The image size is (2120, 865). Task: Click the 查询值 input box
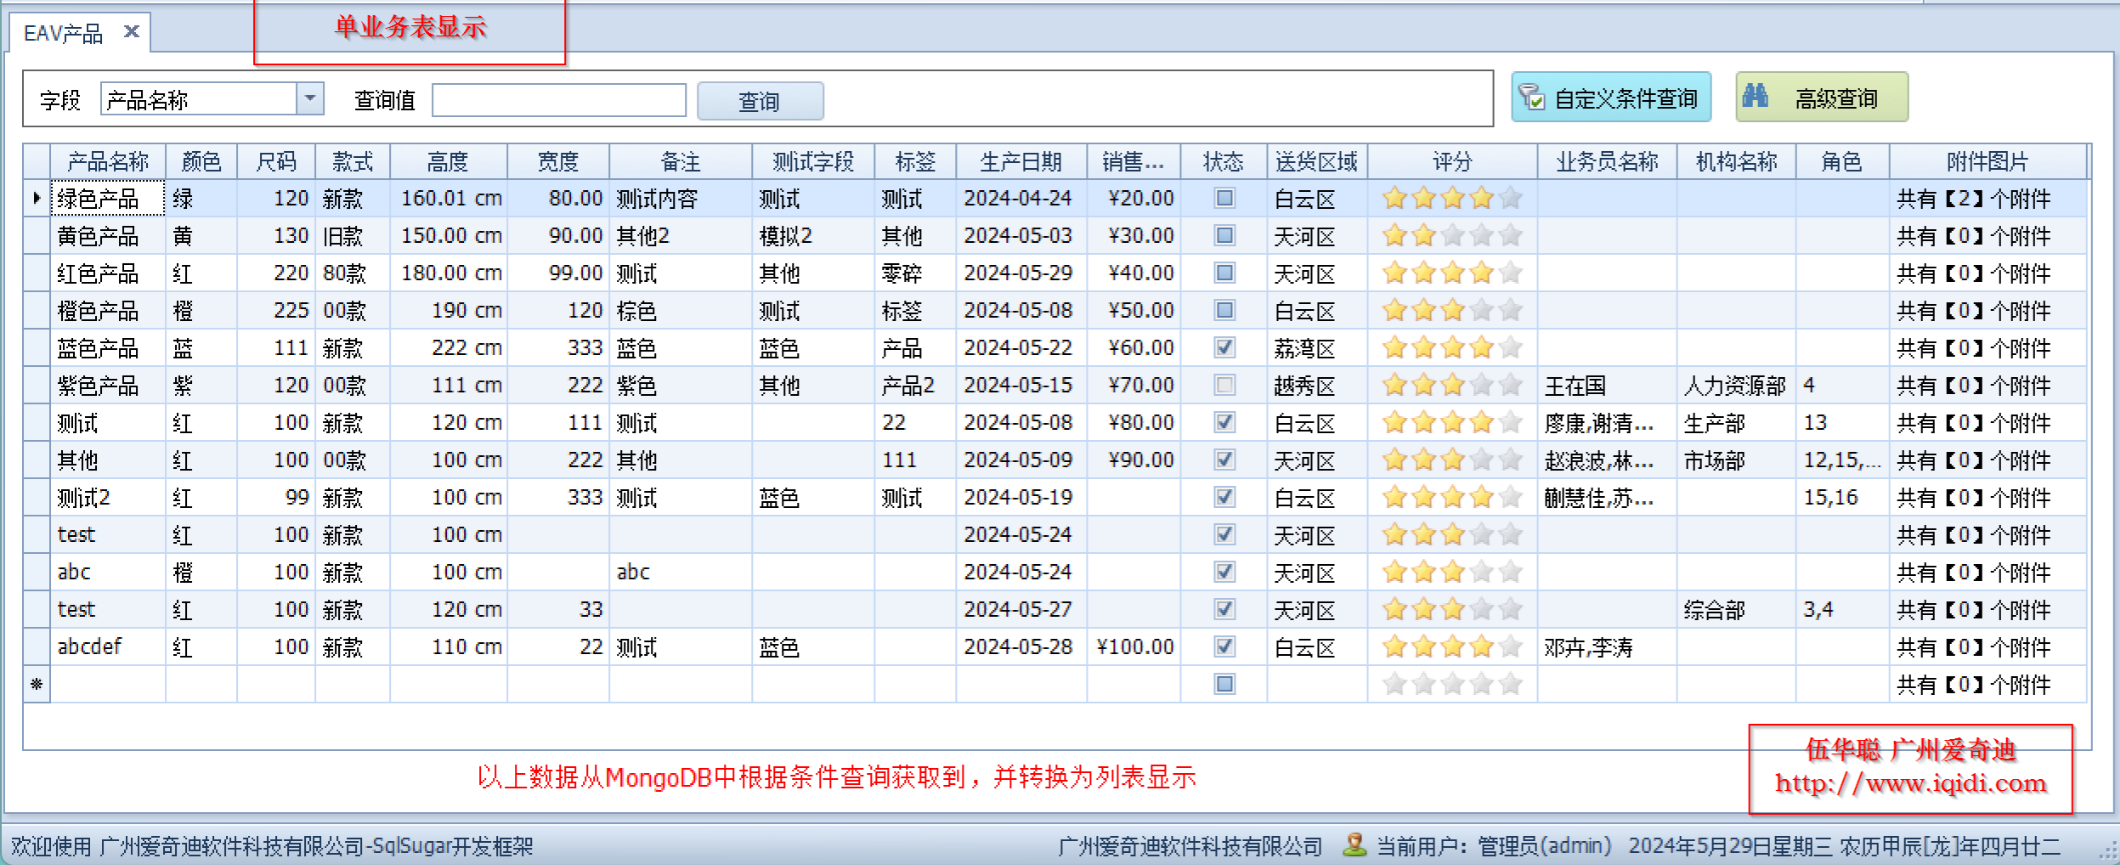tap(559, 100)
